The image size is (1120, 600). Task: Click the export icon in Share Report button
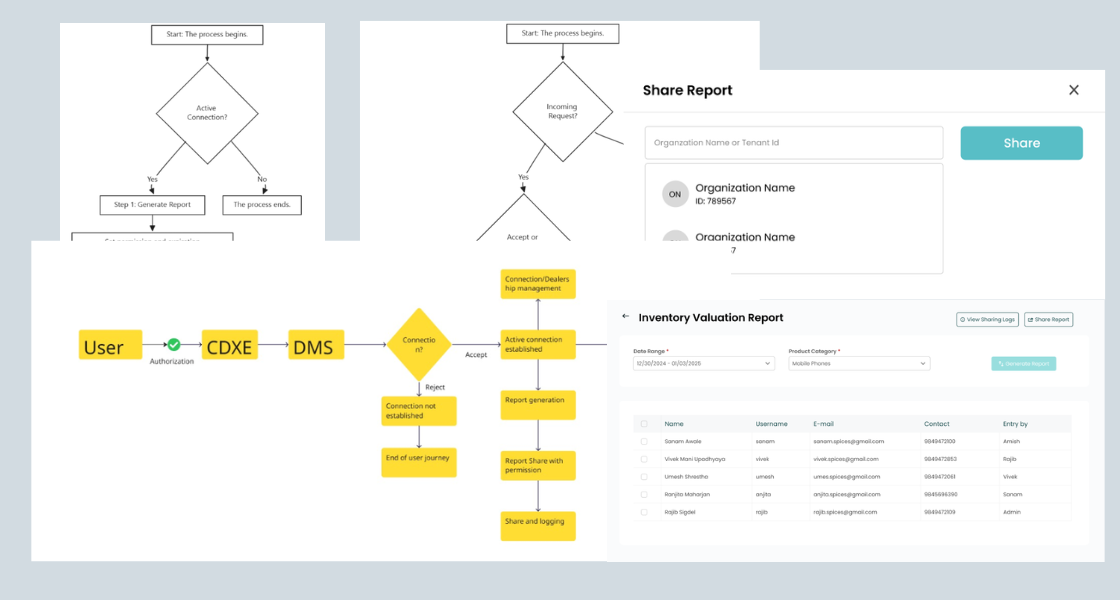tap(1031, 319)
